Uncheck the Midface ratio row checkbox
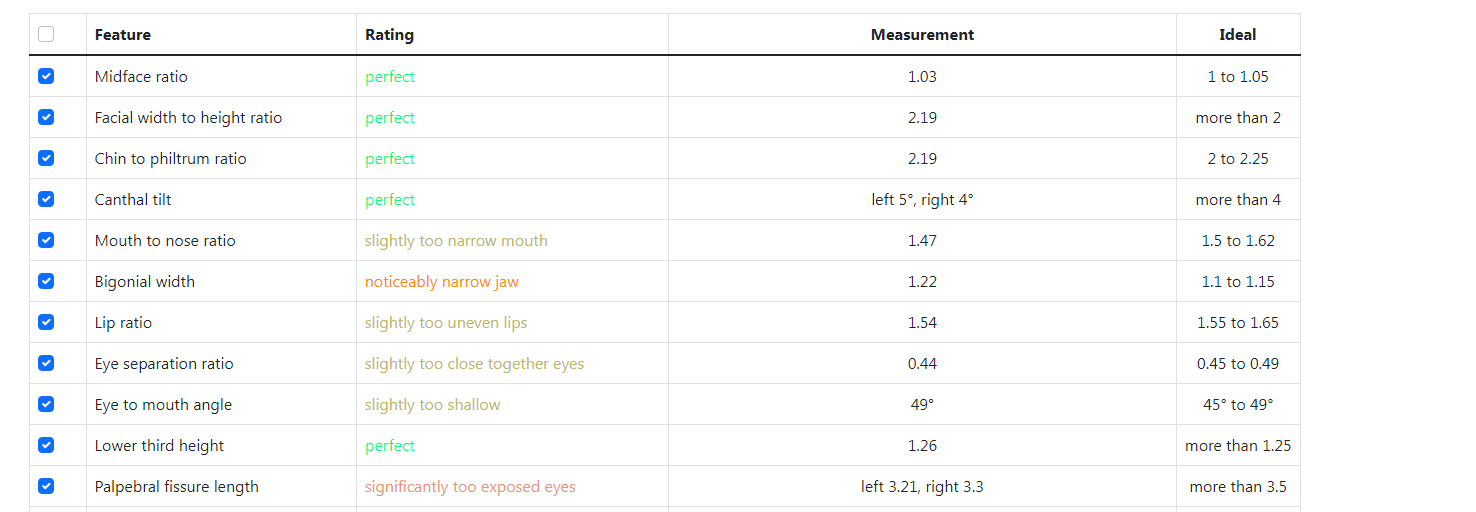 46,76
